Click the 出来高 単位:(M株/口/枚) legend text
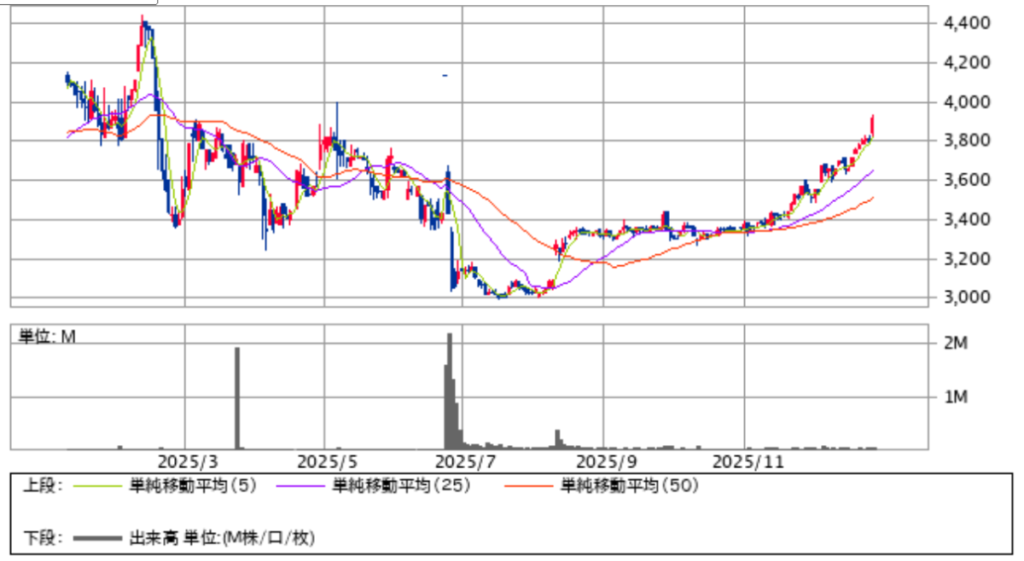Viewport: 1024px width, 561px height. tap(222, 538)
